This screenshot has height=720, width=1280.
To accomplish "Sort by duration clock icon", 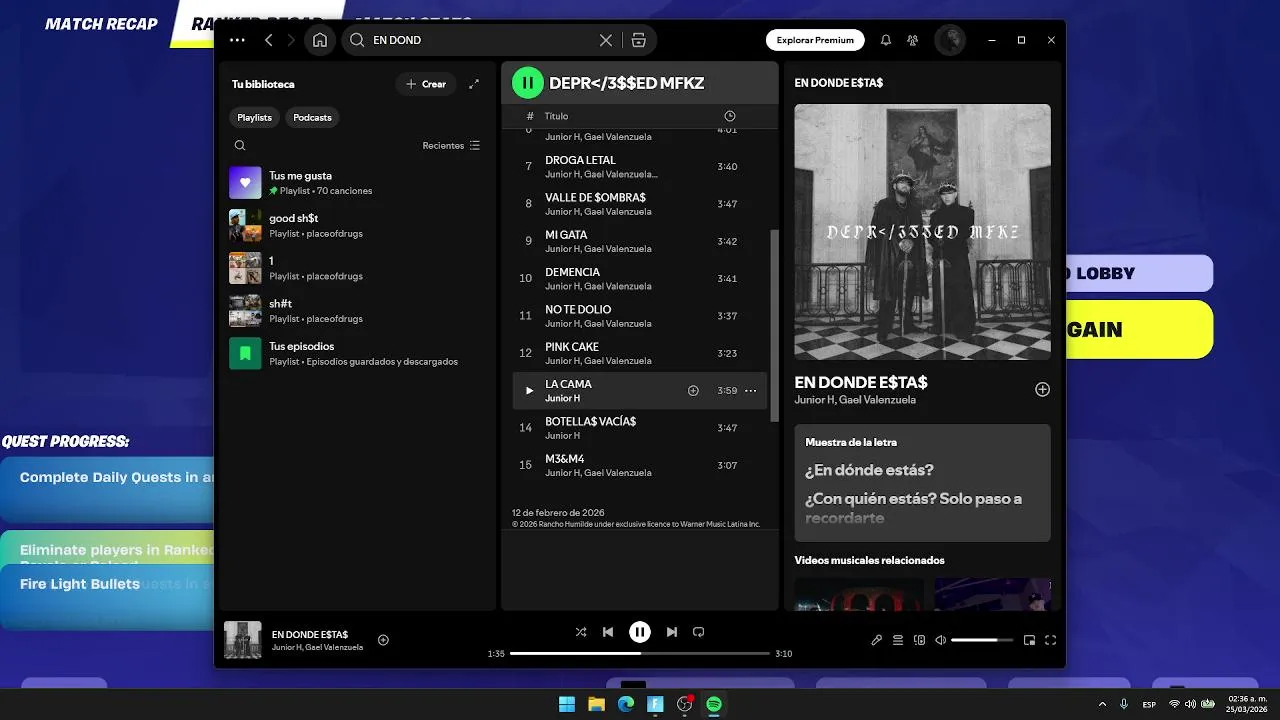I will coord(729,116).
